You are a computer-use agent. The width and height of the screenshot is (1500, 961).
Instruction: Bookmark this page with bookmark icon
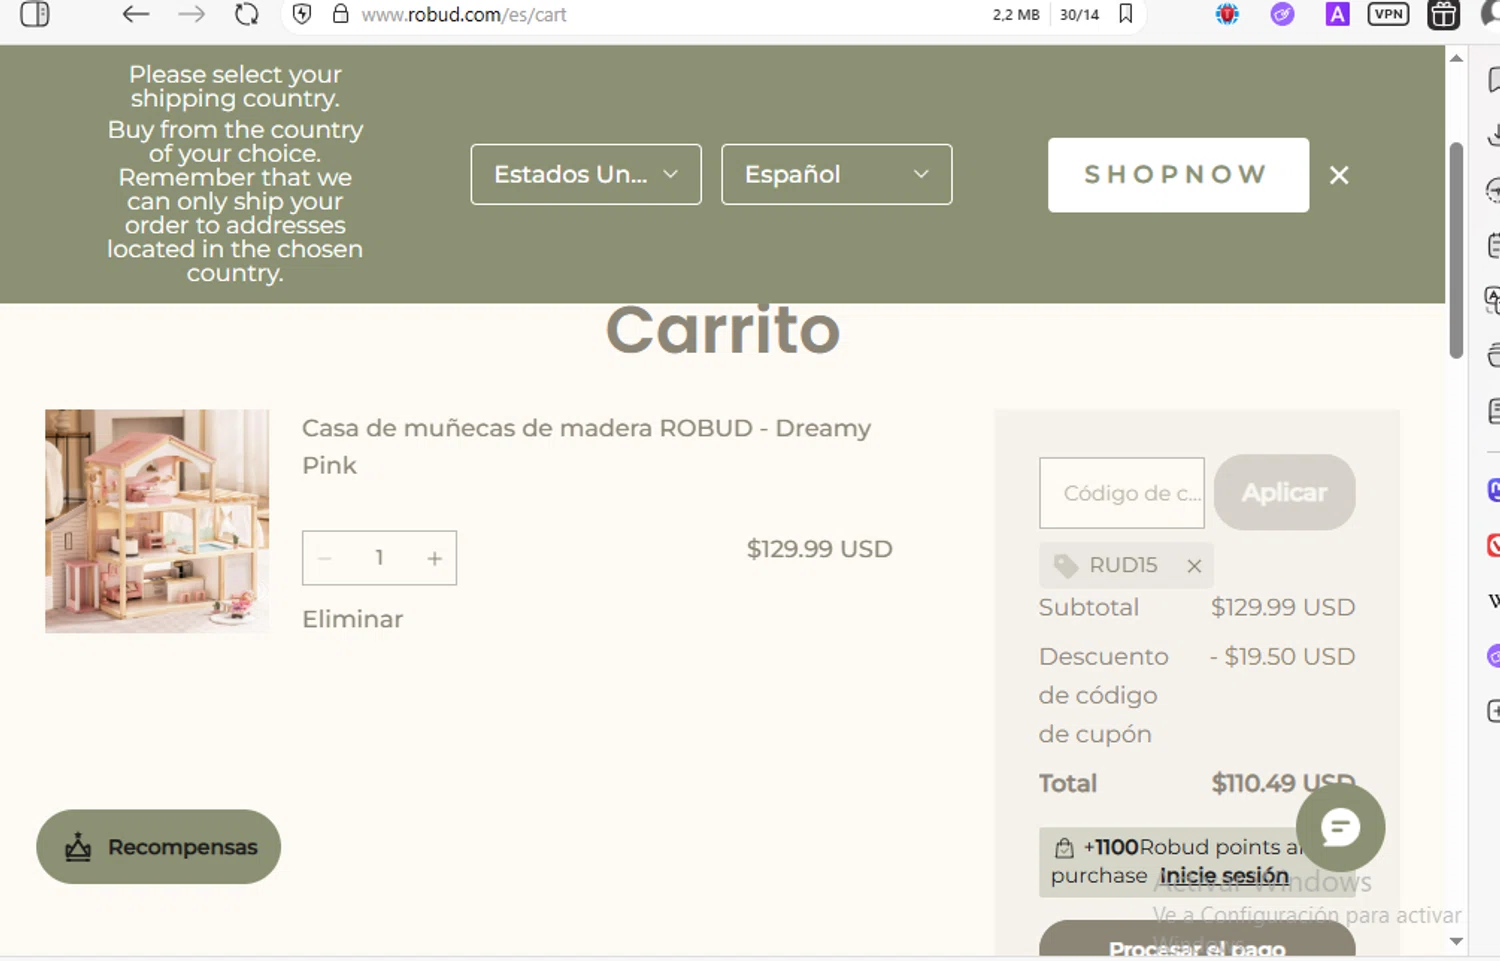tap(1126, 14)
